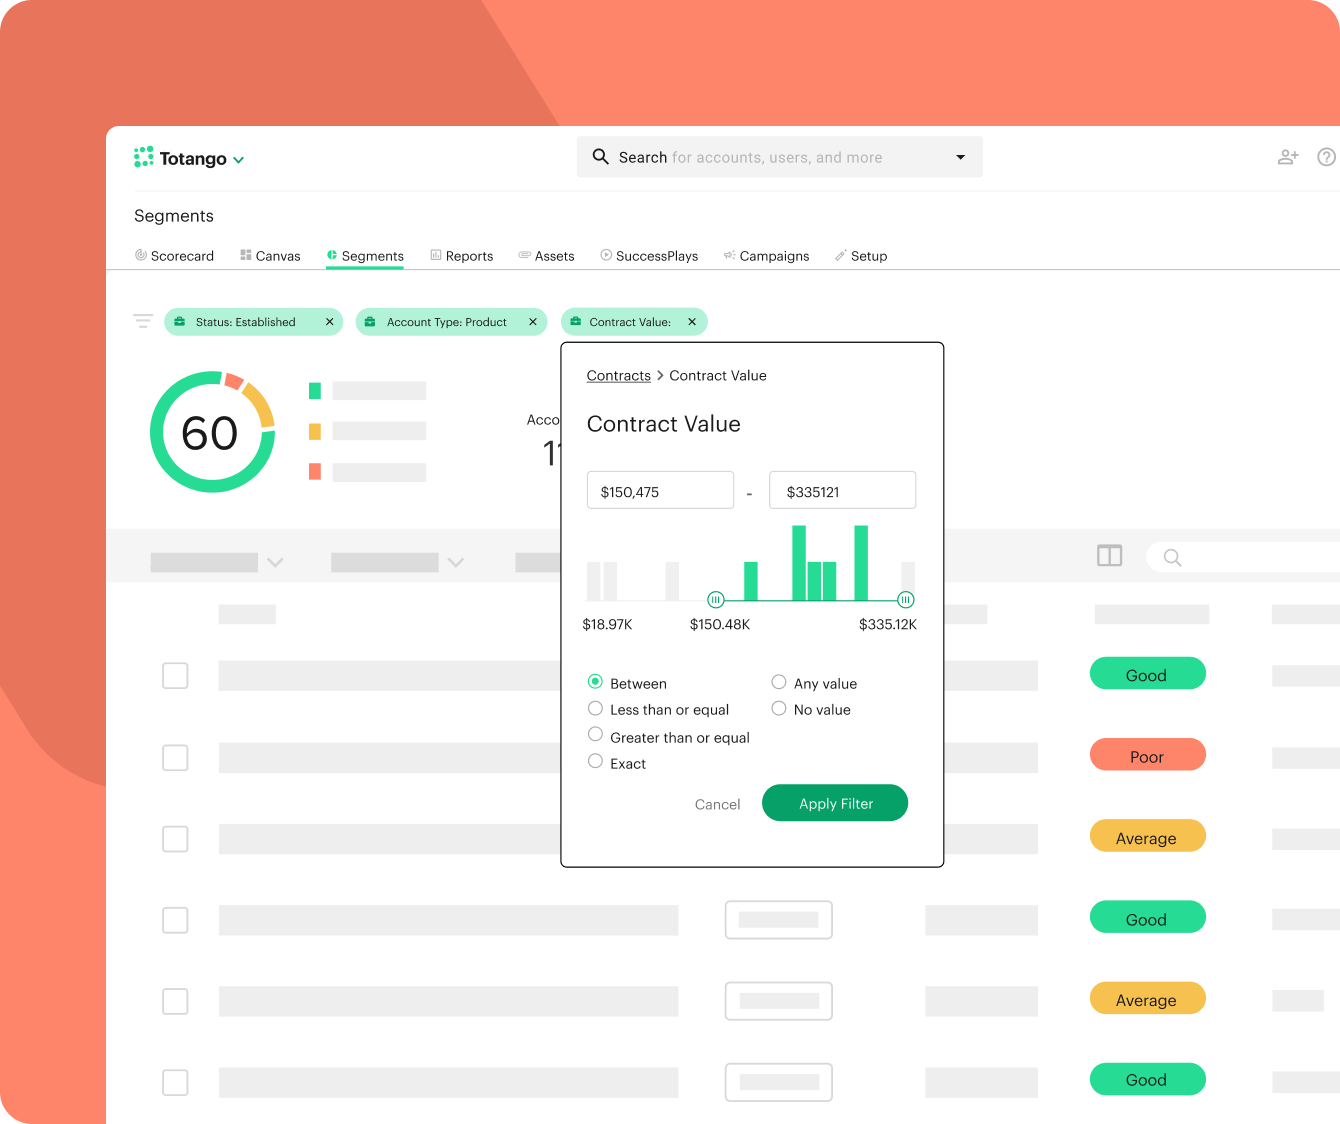The height and width of the screenshot is (1124, 1340).
Task: Edit the maximum value field $335121
Action: 842,490
